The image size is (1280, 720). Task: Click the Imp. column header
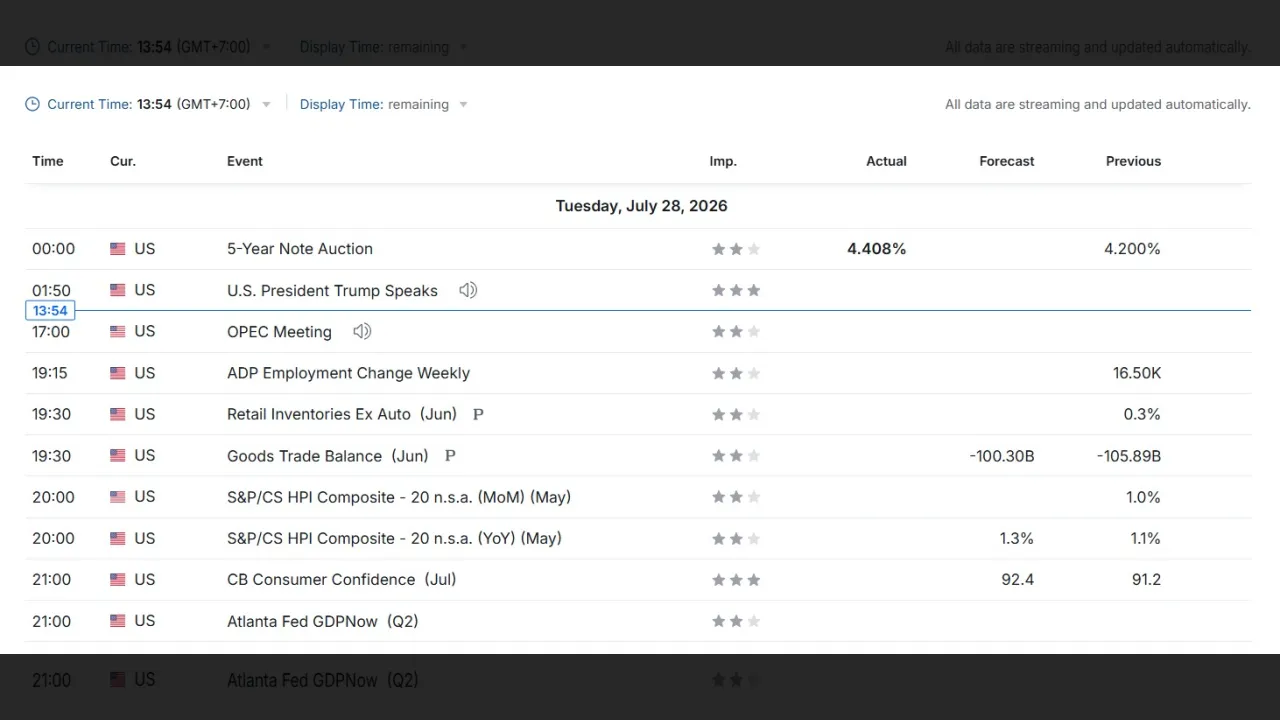pyautogui.click(x=723, y=161)
